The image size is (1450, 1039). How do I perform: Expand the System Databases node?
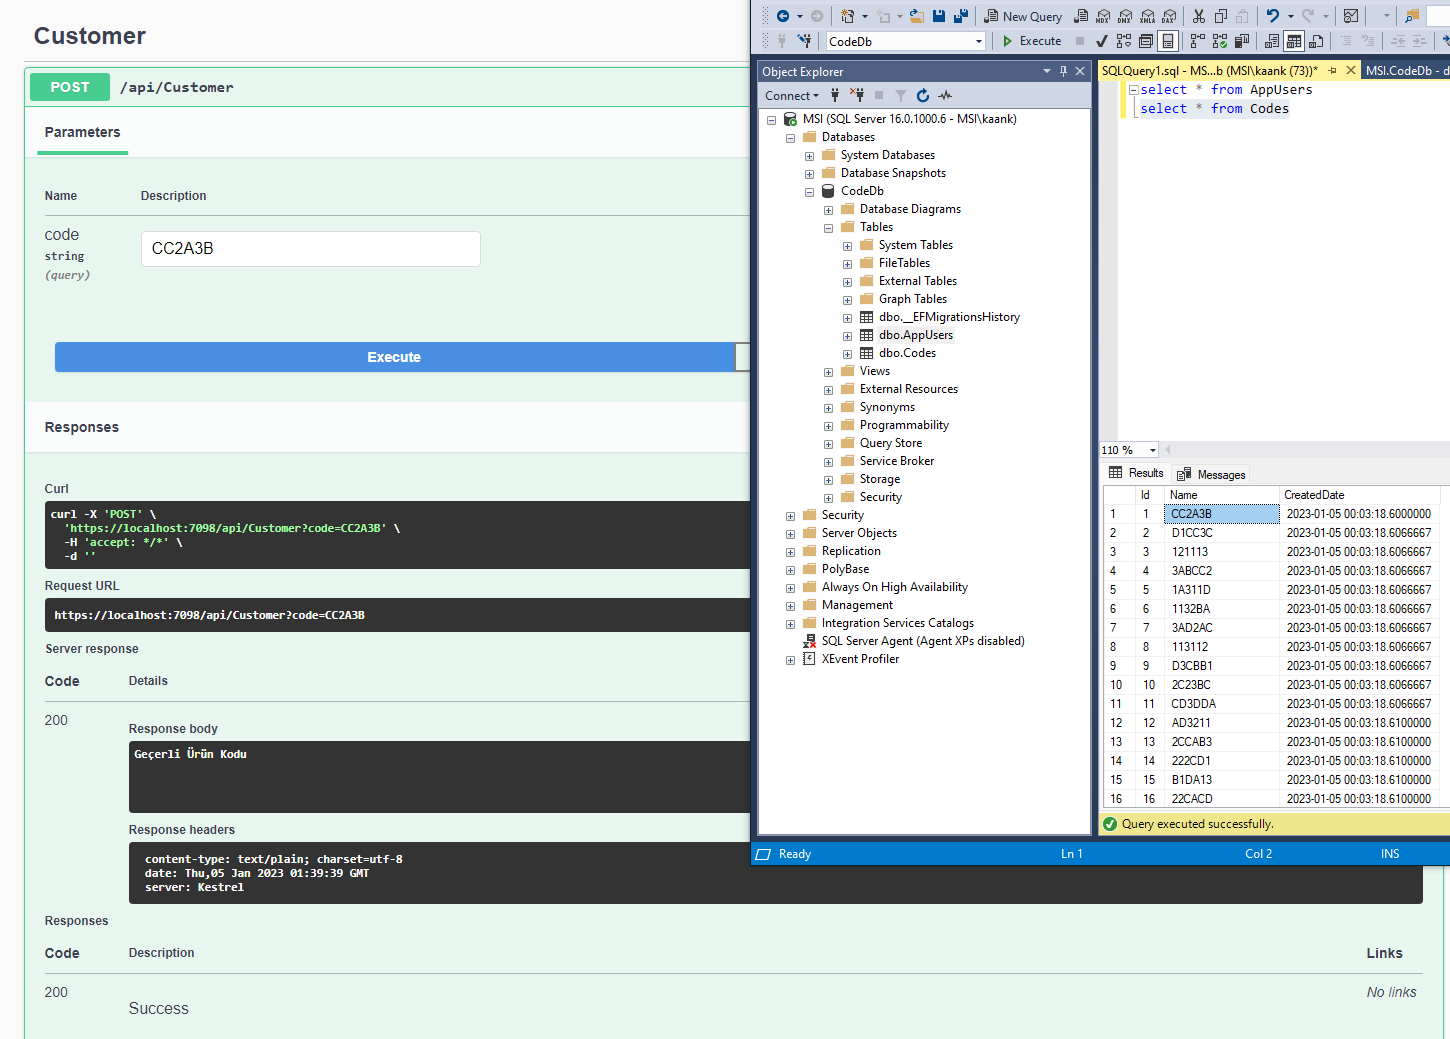pos(809,156)
